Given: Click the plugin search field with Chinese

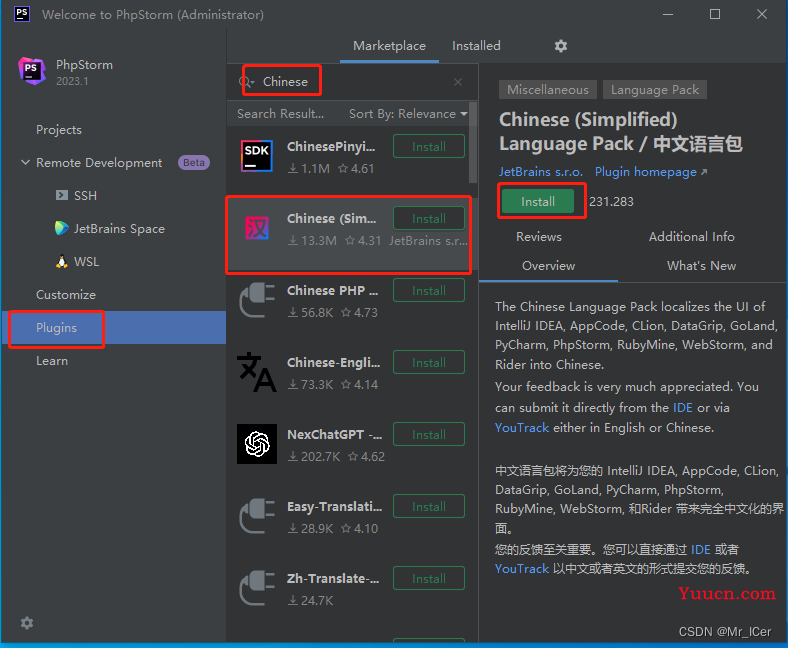Looking at the screenshot, I should point(352,81).
